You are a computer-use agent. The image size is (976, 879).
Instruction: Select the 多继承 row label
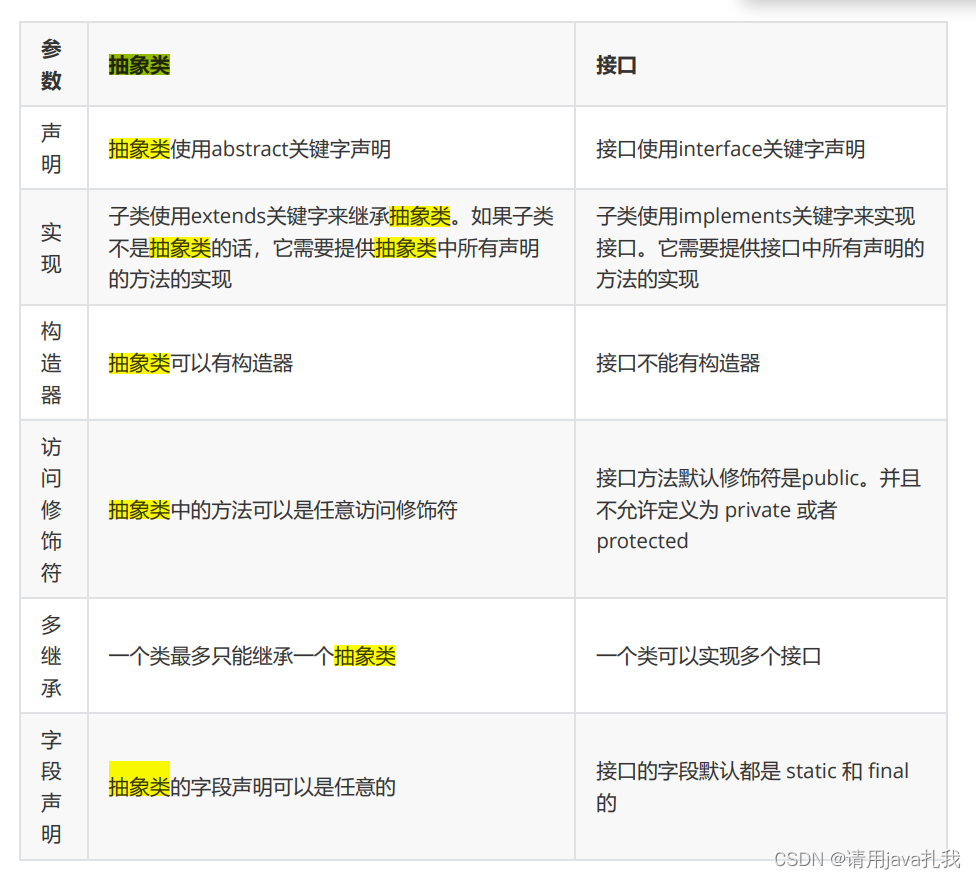tap(54, 656)
